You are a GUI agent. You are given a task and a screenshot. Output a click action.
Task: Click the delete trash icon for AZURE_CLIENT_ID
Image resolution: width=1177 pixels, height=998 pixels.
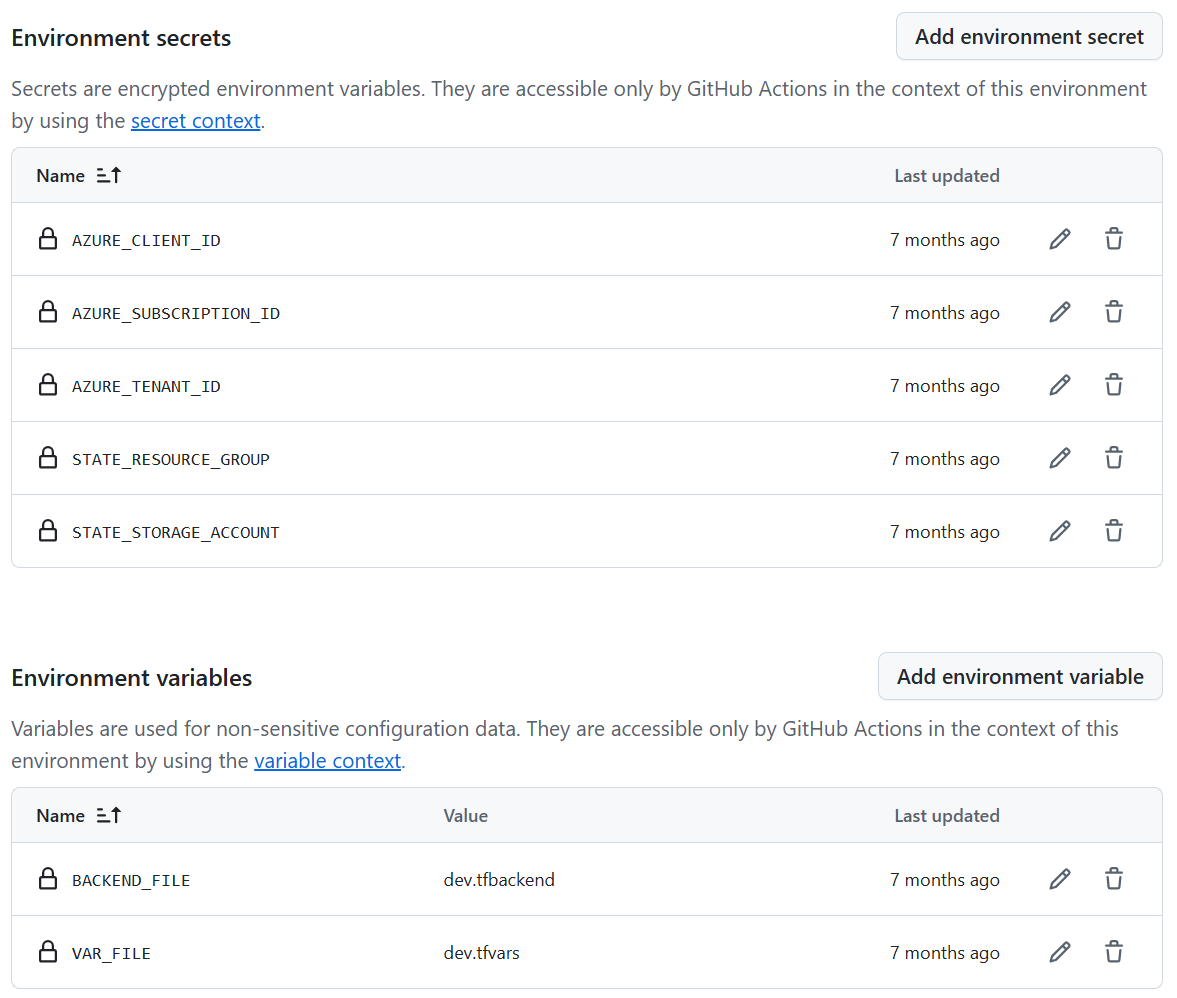point(1114,239)
